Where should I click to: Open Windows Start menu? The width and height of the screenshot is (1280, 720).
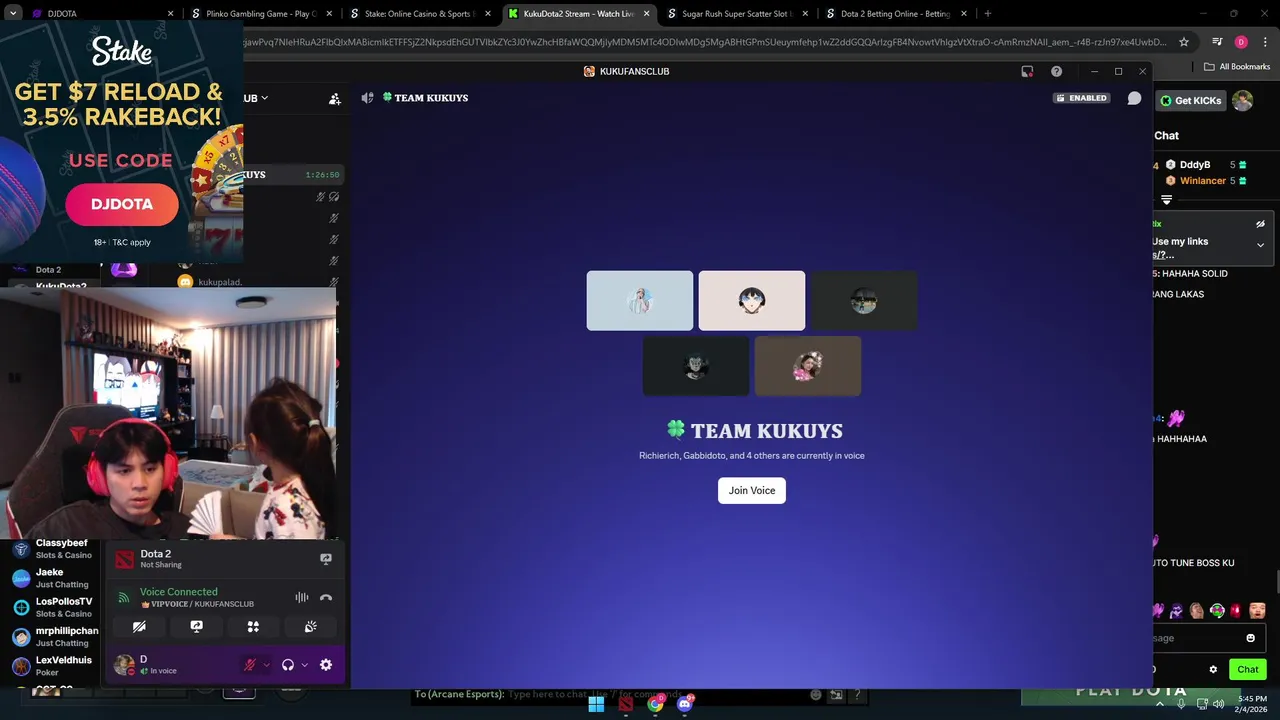596,704
